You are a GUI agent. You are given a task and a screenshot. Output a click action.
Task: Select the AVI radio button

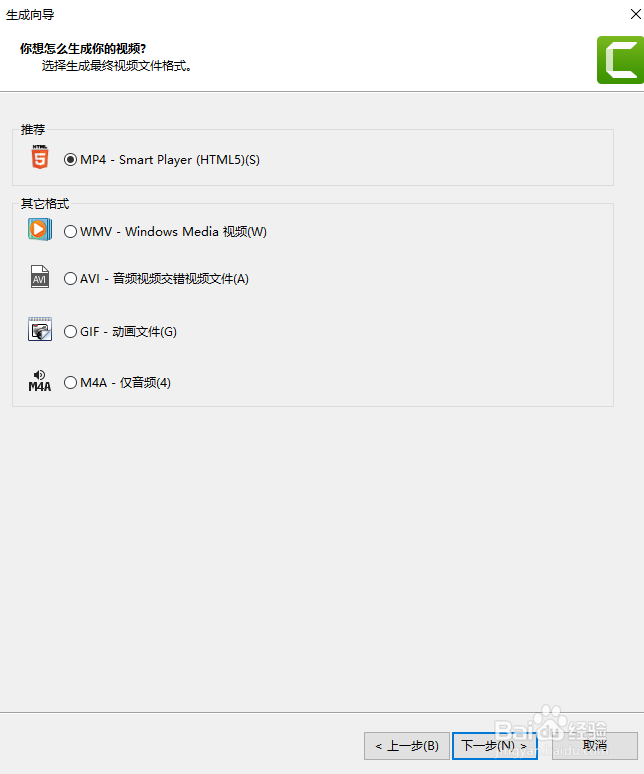[x=70, y=278]
